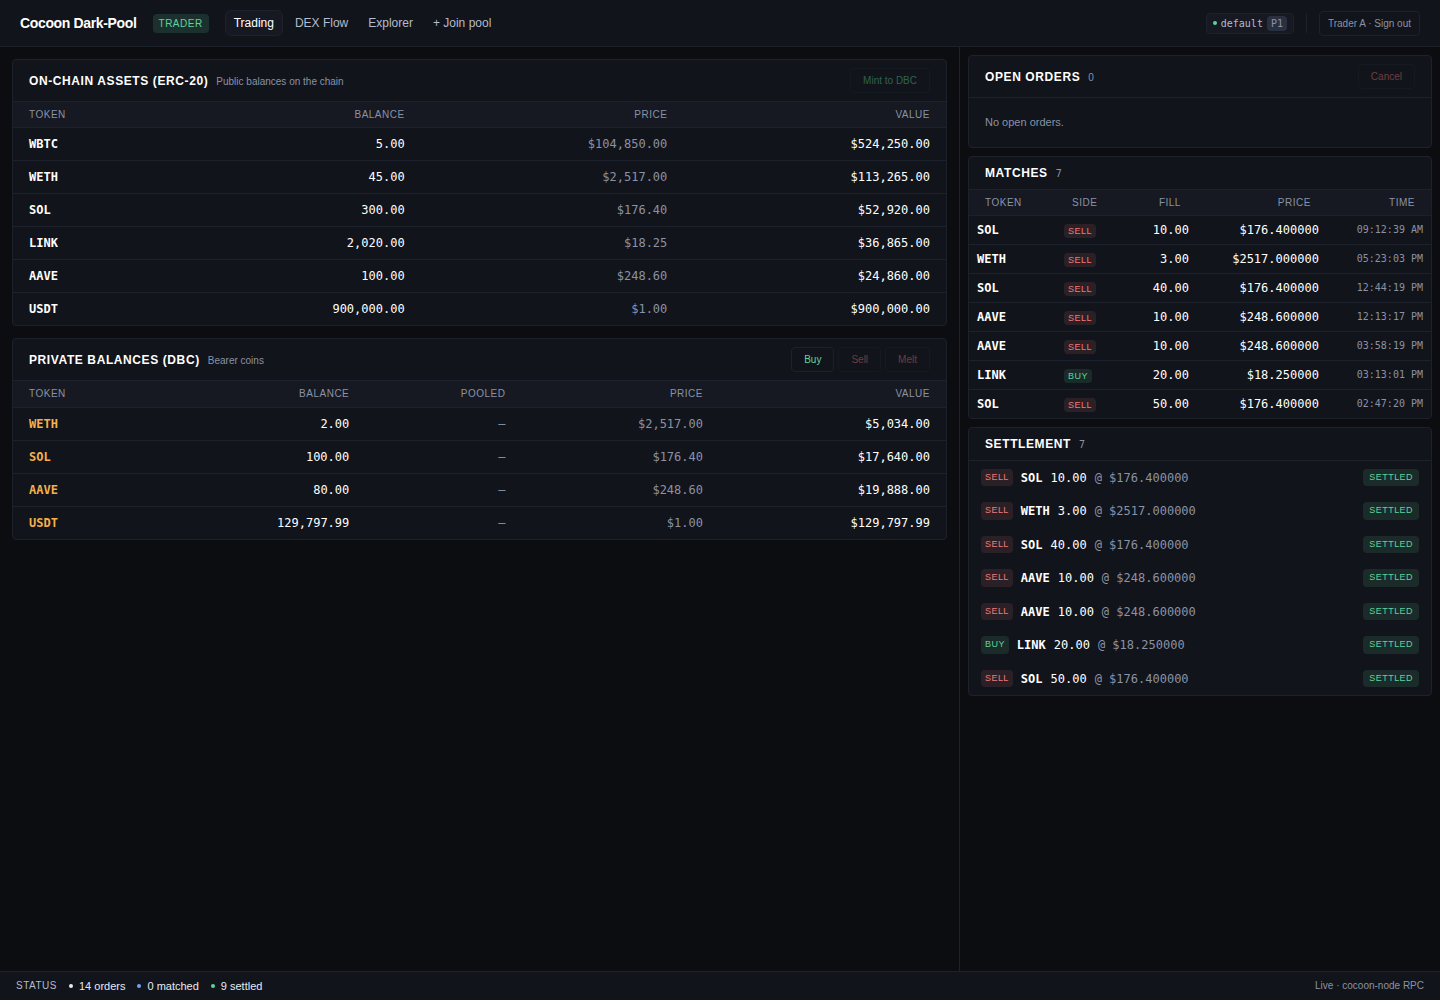
Task: Select the on-chain AAVE balance 100.00
Action: 382,276
